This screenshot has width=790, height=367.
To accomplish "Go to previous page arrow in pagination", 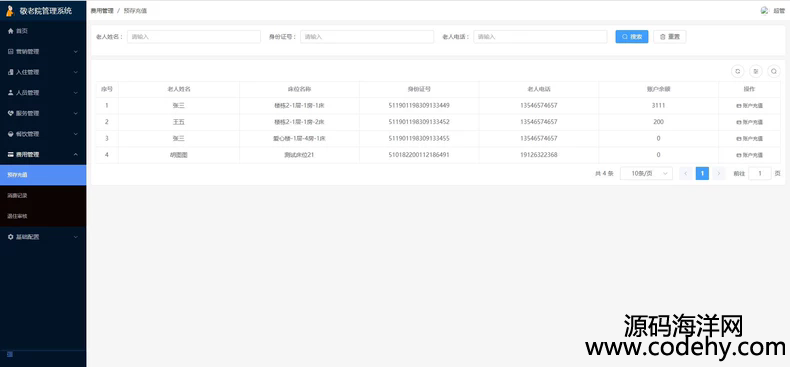I will click(685, 173).
